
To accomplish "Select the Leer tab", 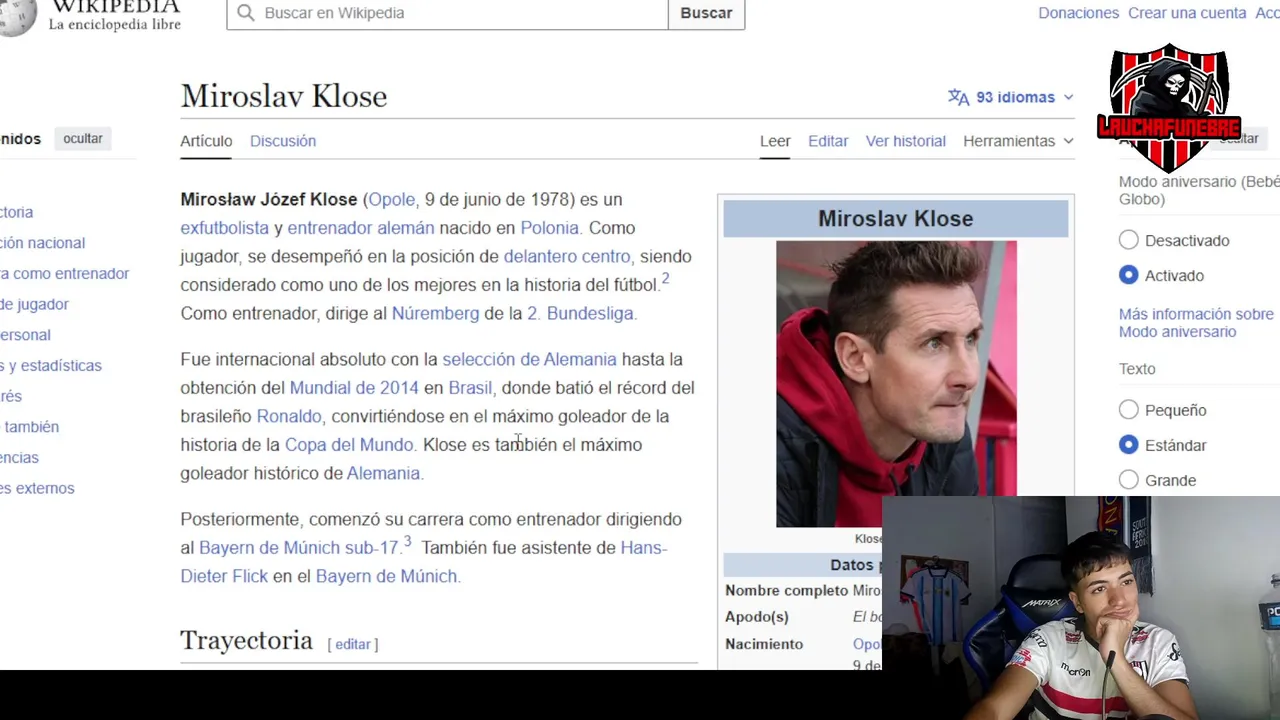I will pos(775,141).
